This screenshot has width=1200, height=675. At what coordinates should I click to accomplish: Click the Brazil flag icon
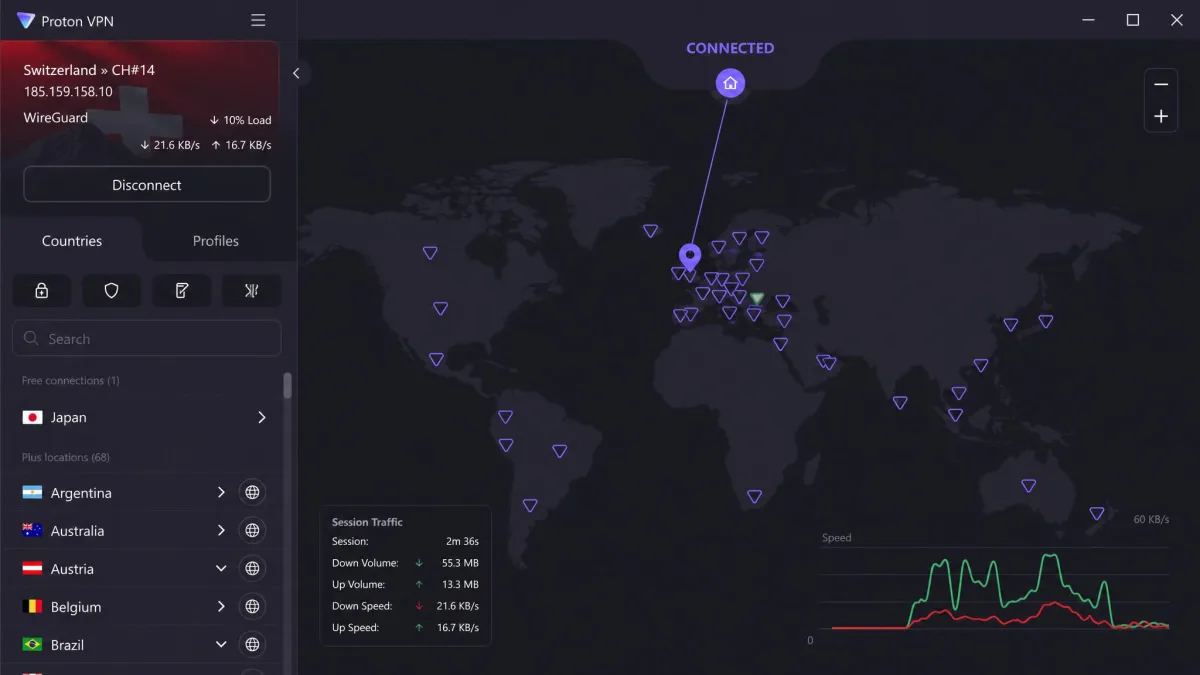(32, 645)
